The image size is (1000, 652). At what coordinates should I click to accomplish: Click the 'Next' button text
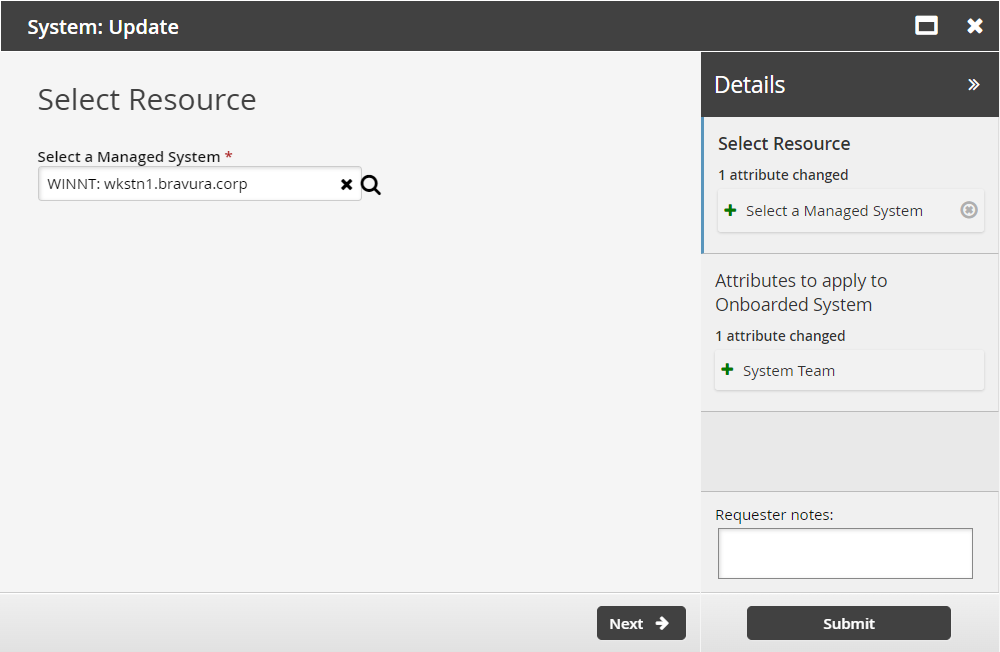click(x=626, y=623)
